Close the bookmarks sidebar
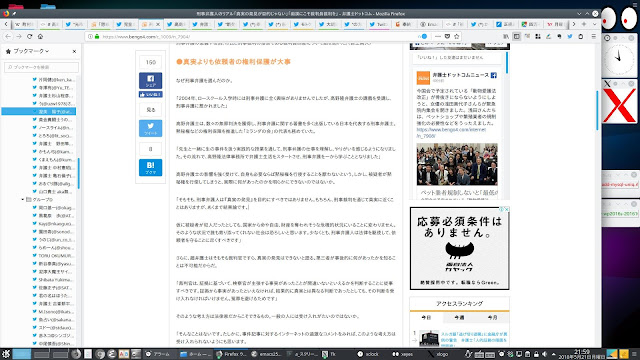The width and height of the screenshot is (640, 360). [74, 51]
